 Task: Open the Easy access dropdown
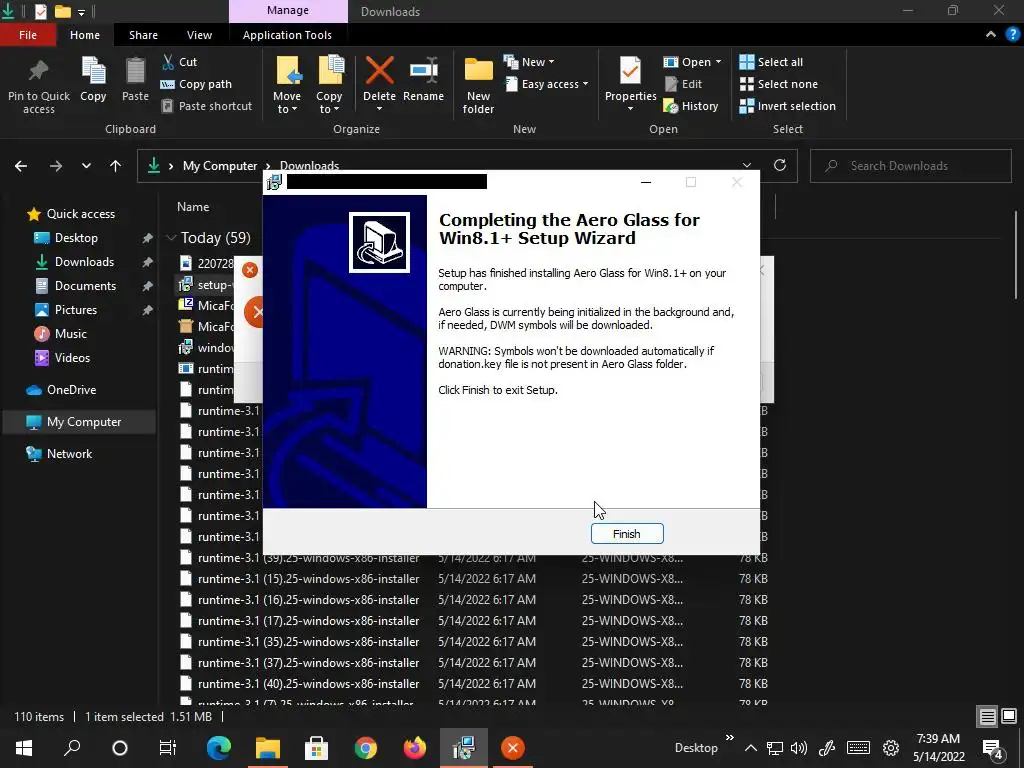pos(547,84)
